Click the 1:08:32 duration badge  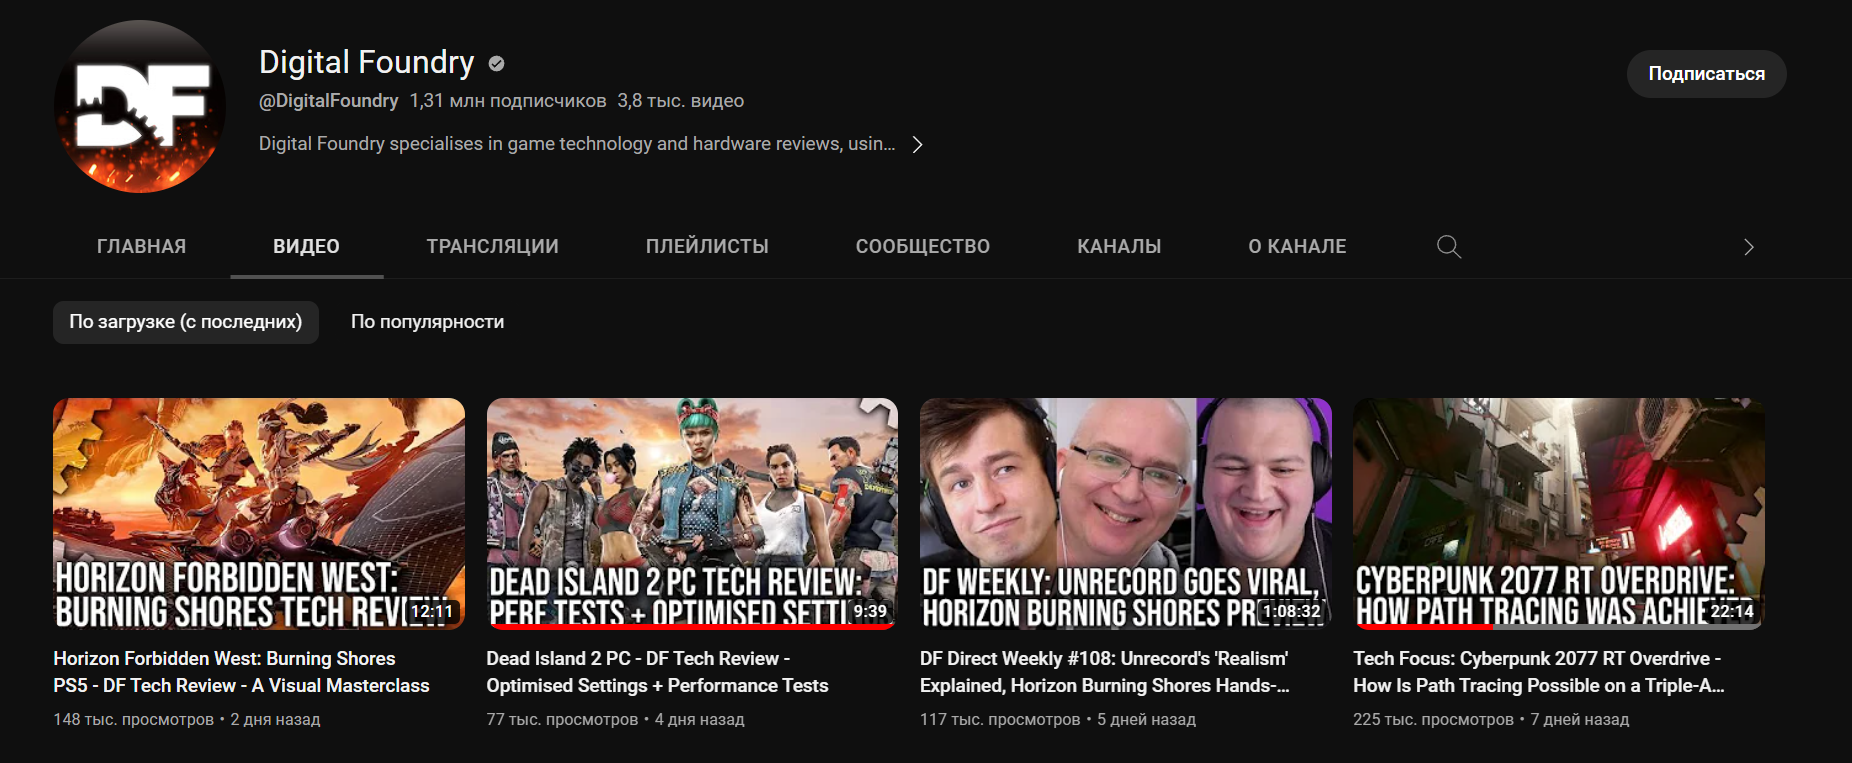[x=1291, y=611]
